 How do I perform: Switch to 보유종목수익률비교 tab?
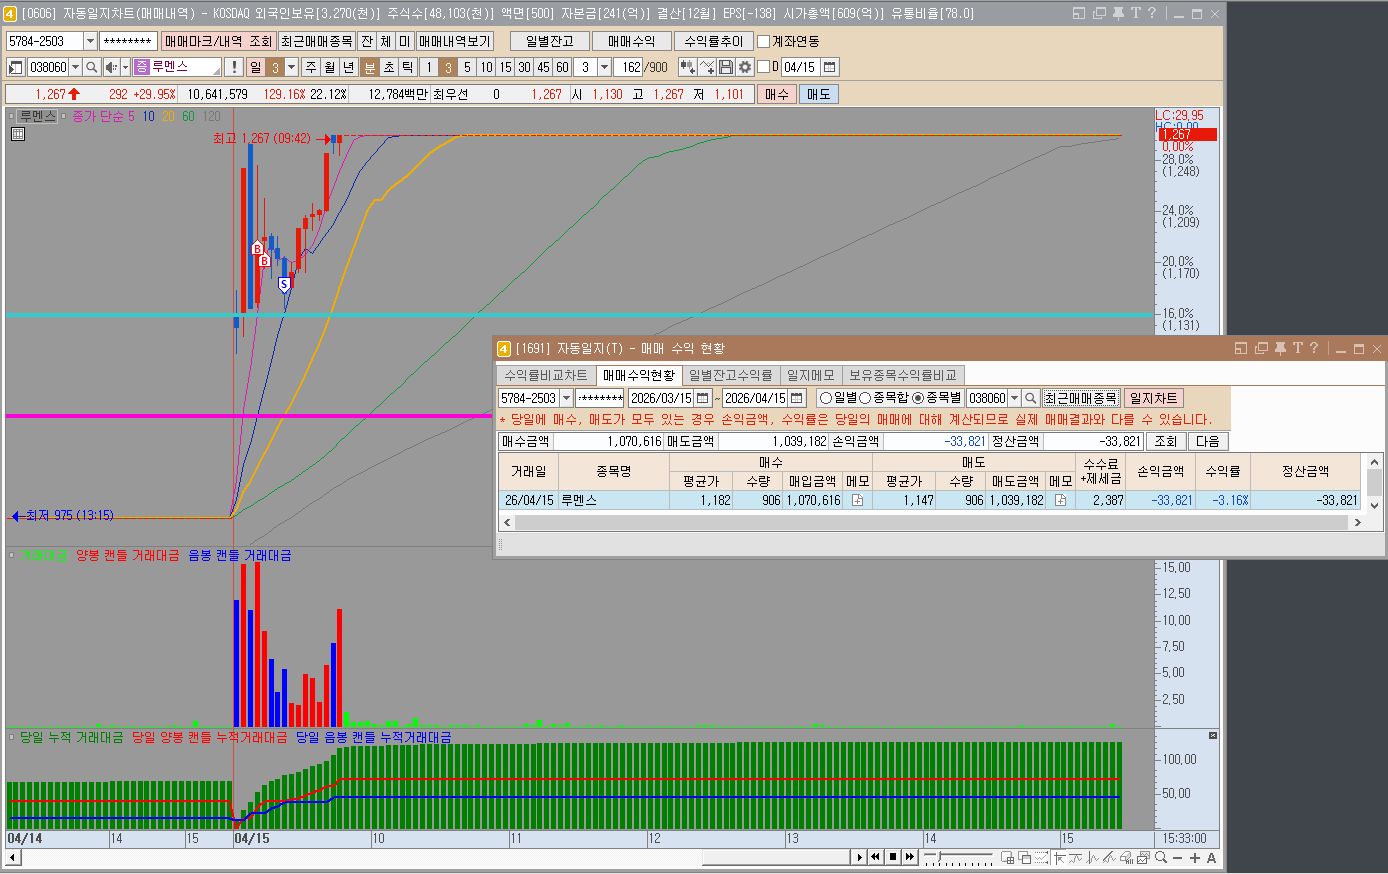(x=903, y=375)
